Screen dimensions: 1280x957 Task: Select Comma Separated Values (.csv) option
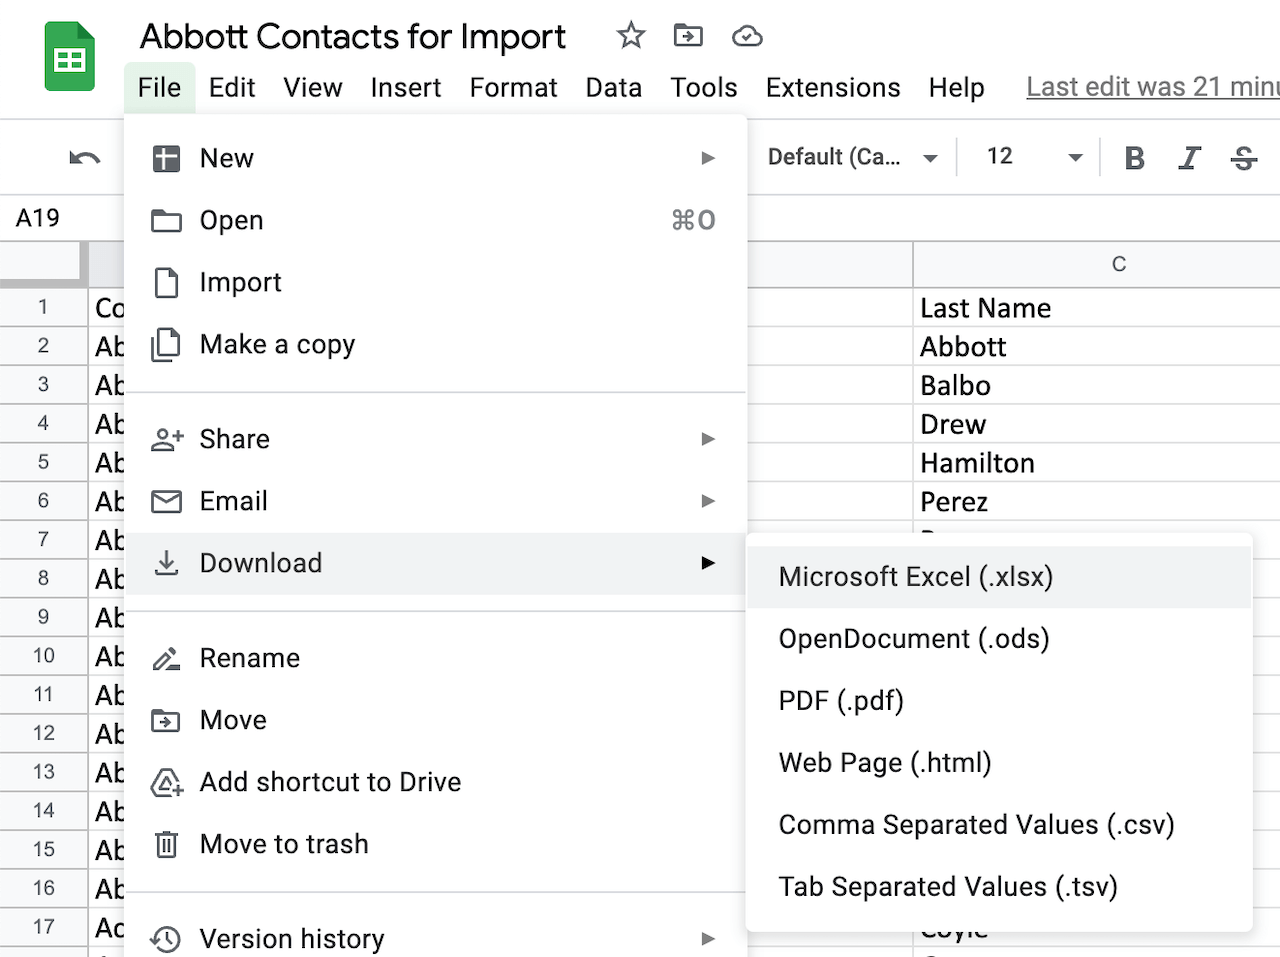[976, 825]
